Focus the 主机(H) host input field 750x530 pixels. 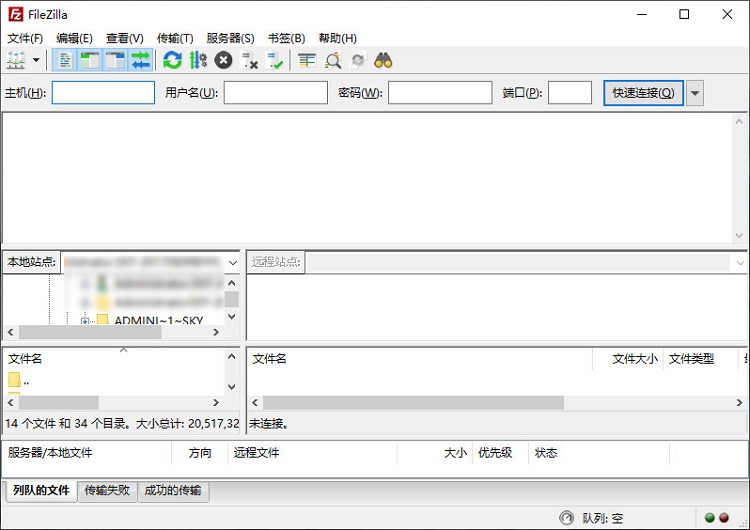click(x=103, y=92)
